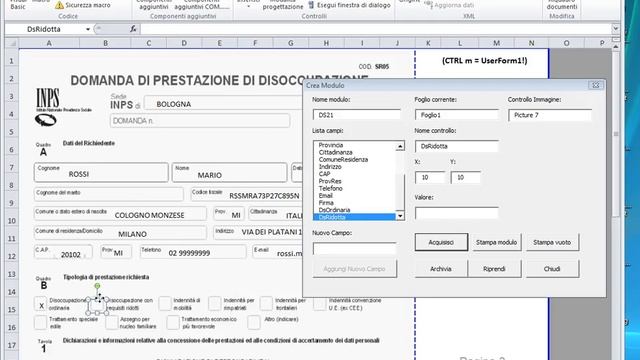Expand the formula bar
The width and height of the screenshot is (640, 360).
615,29
